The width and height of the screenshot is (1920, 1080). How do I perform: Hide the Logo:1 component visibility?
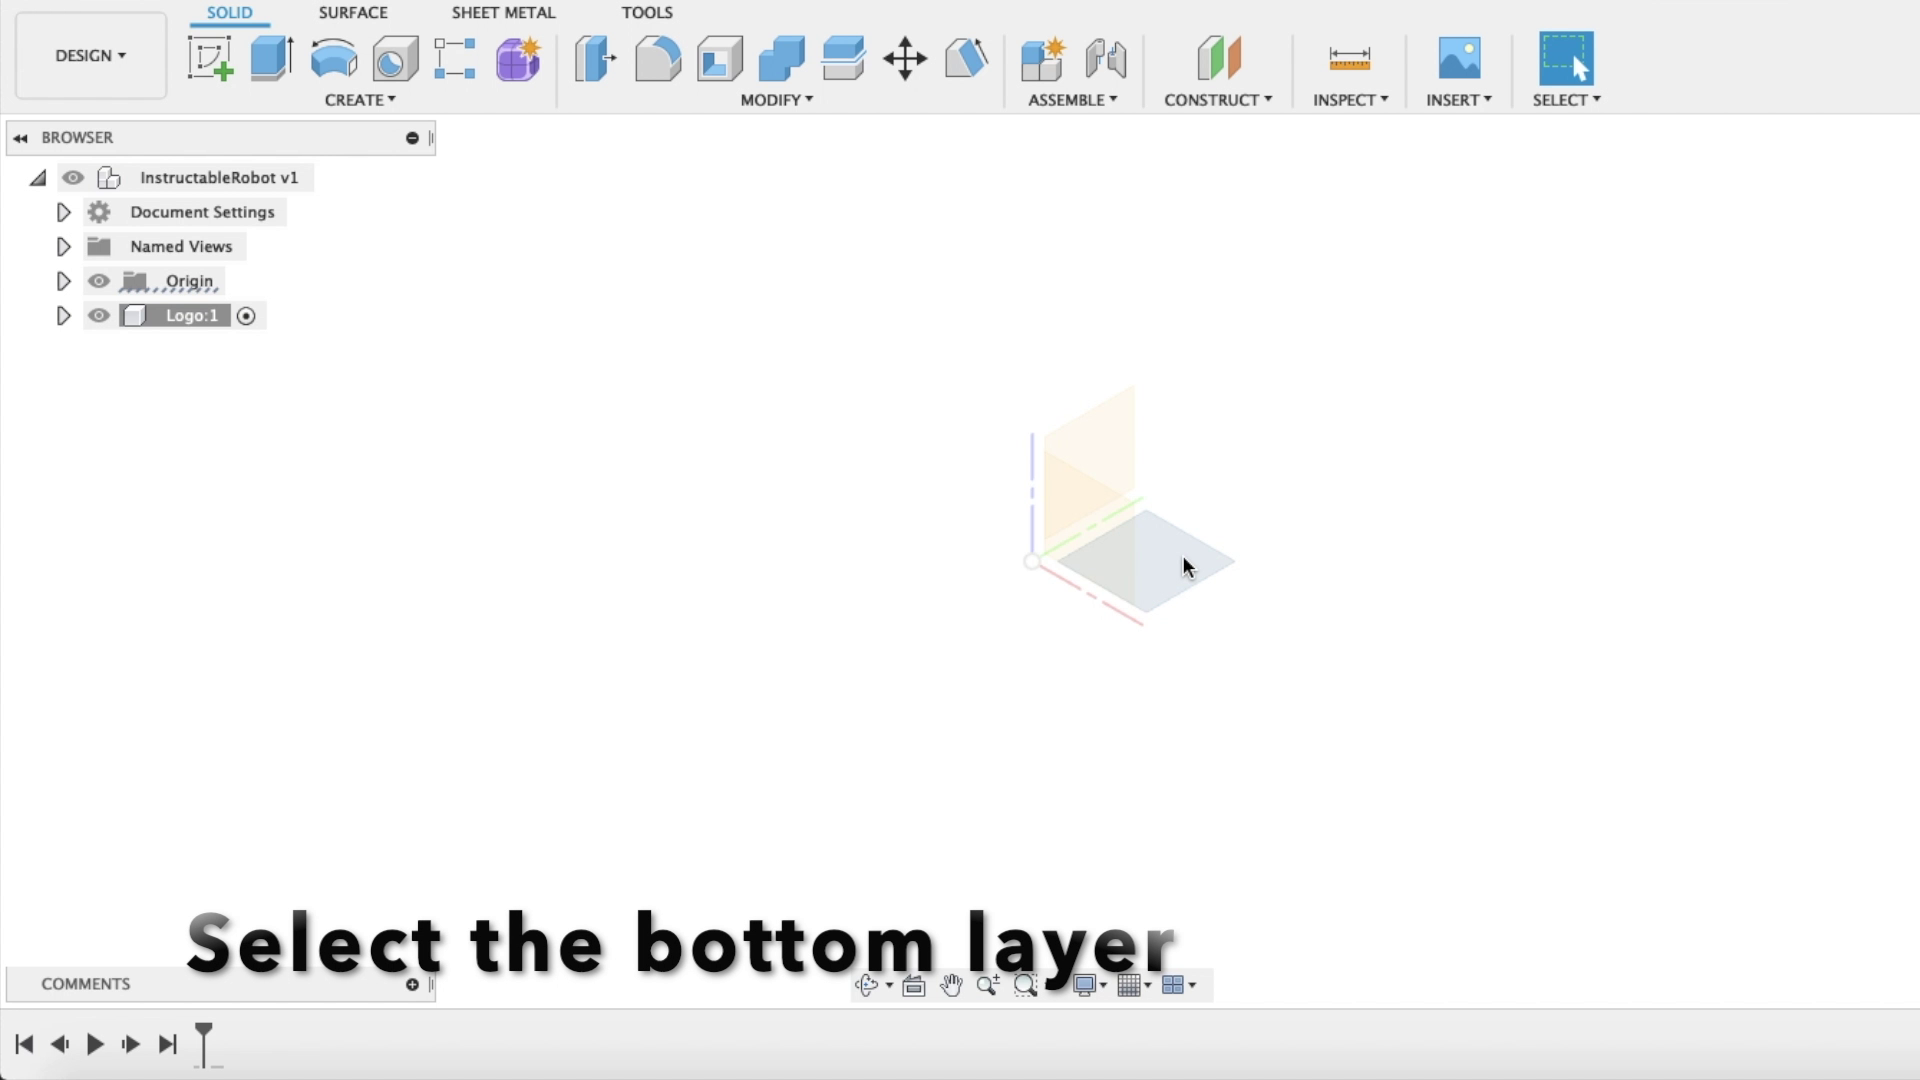[x=98, y=316]
